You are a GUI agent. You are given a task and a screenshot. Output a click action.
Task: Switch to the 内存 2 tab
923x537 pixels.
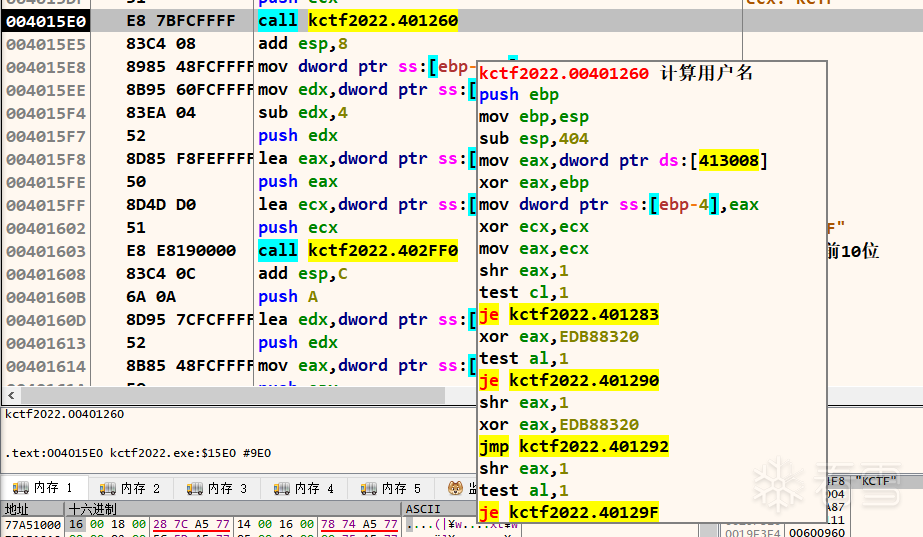[131, 489]
